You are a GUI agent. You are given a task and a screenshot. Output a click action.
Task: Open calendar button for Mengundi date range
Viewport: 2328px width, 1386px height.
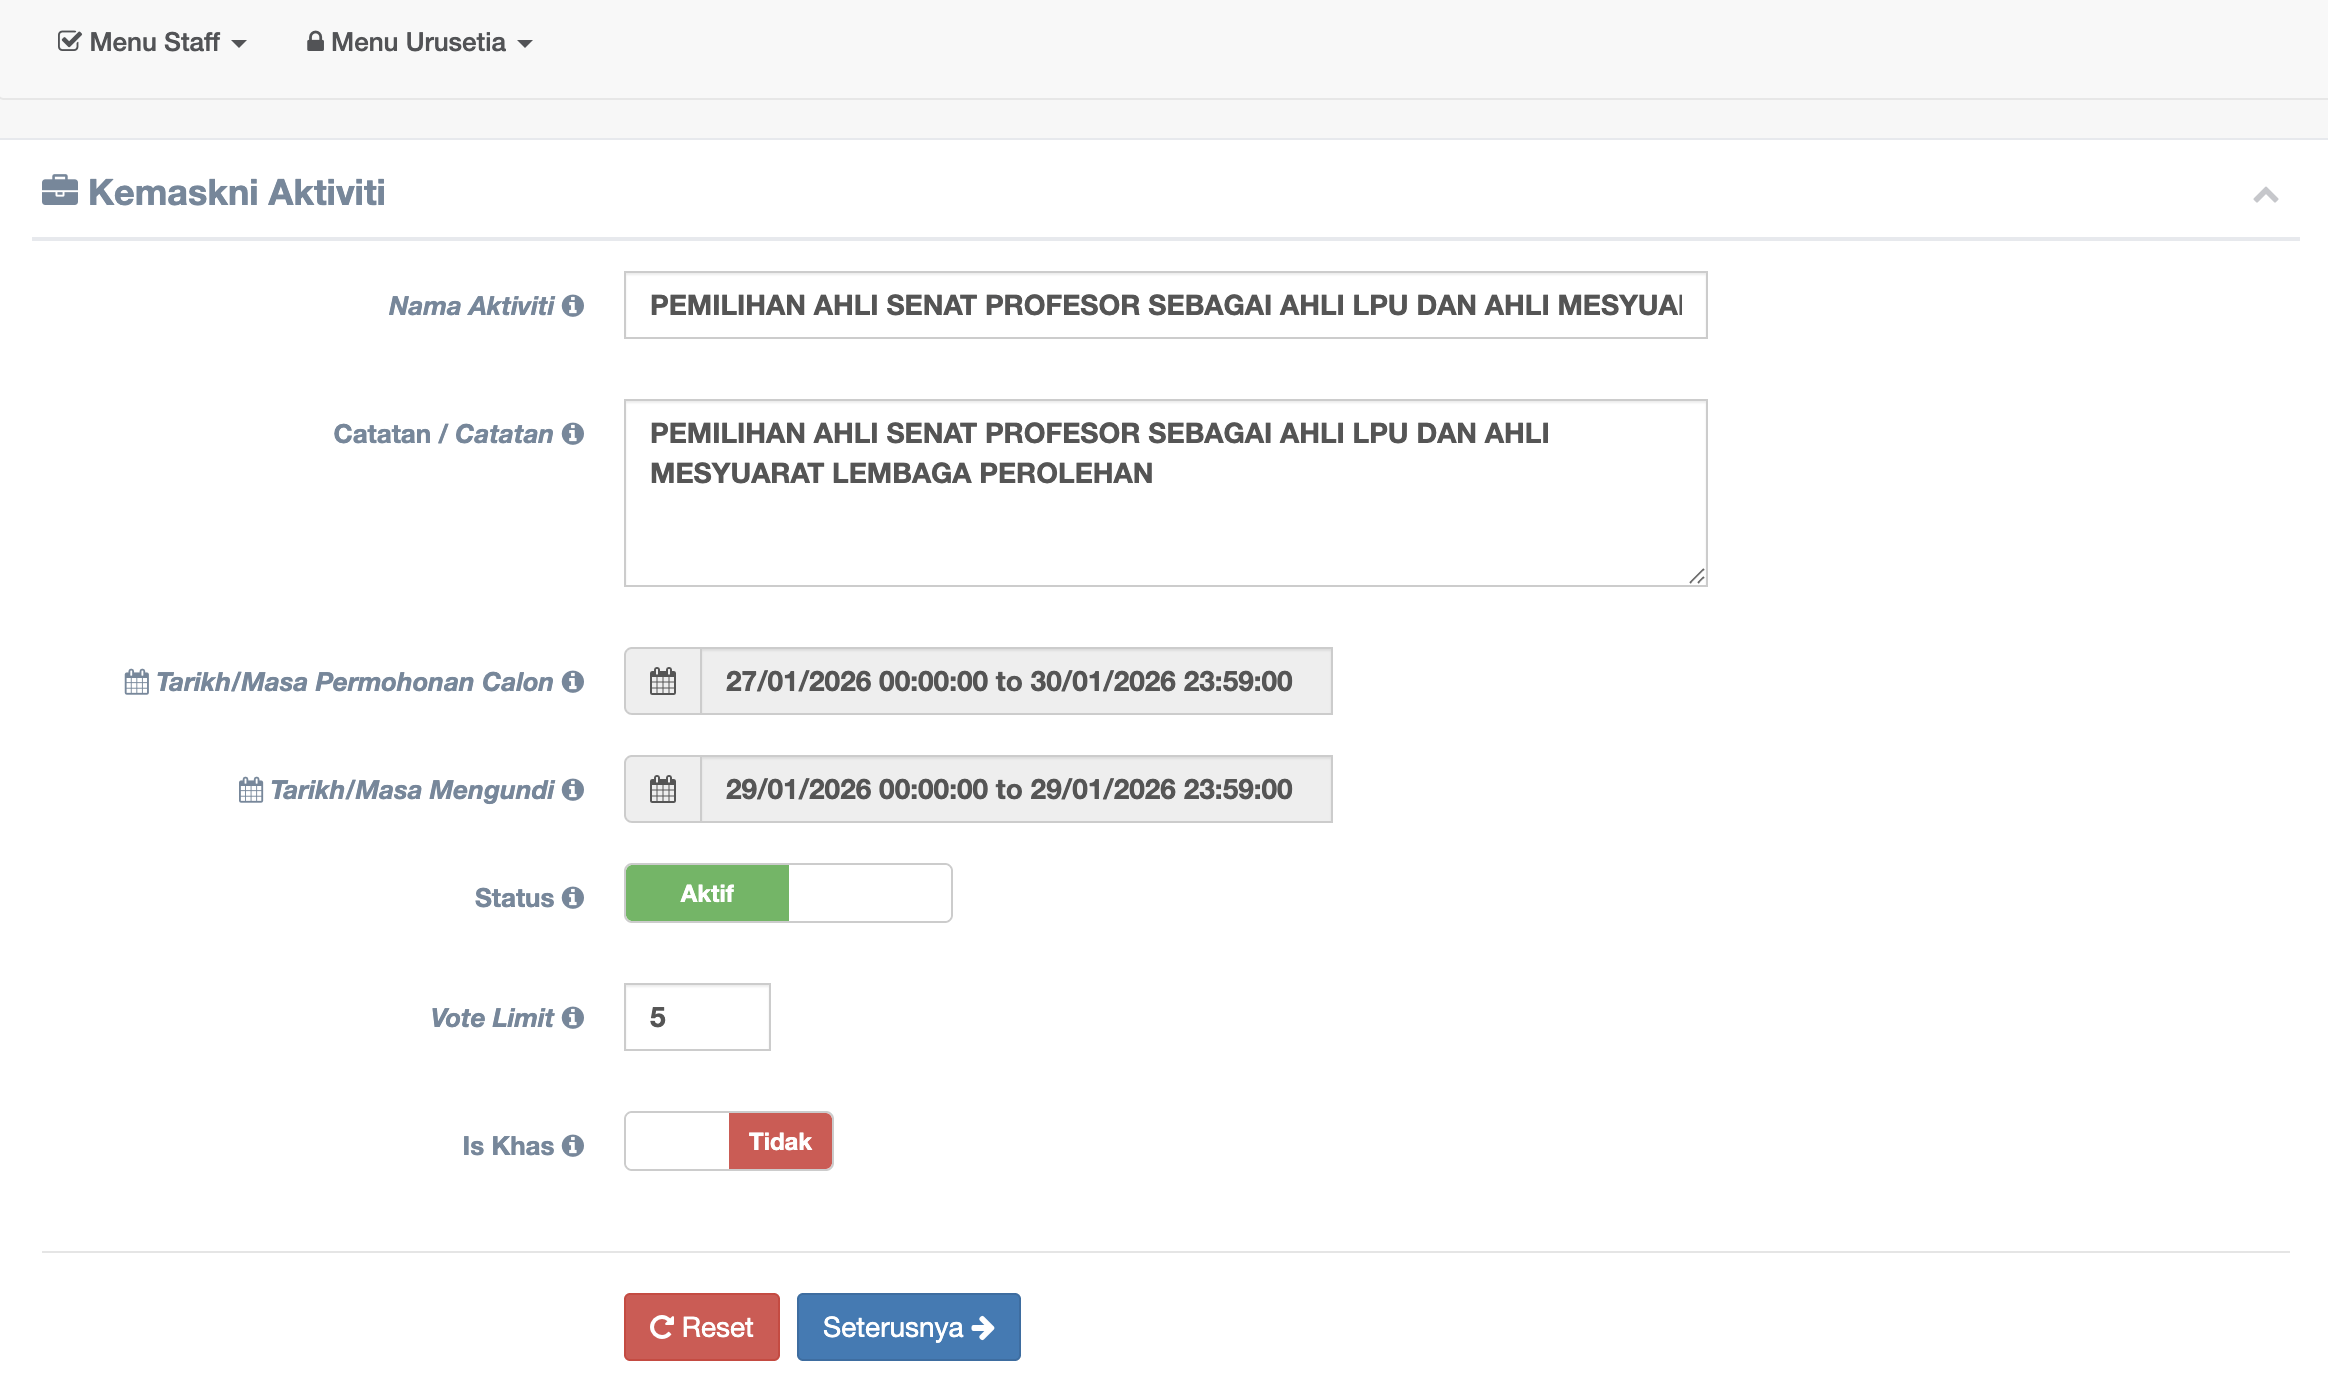(663, 790)
